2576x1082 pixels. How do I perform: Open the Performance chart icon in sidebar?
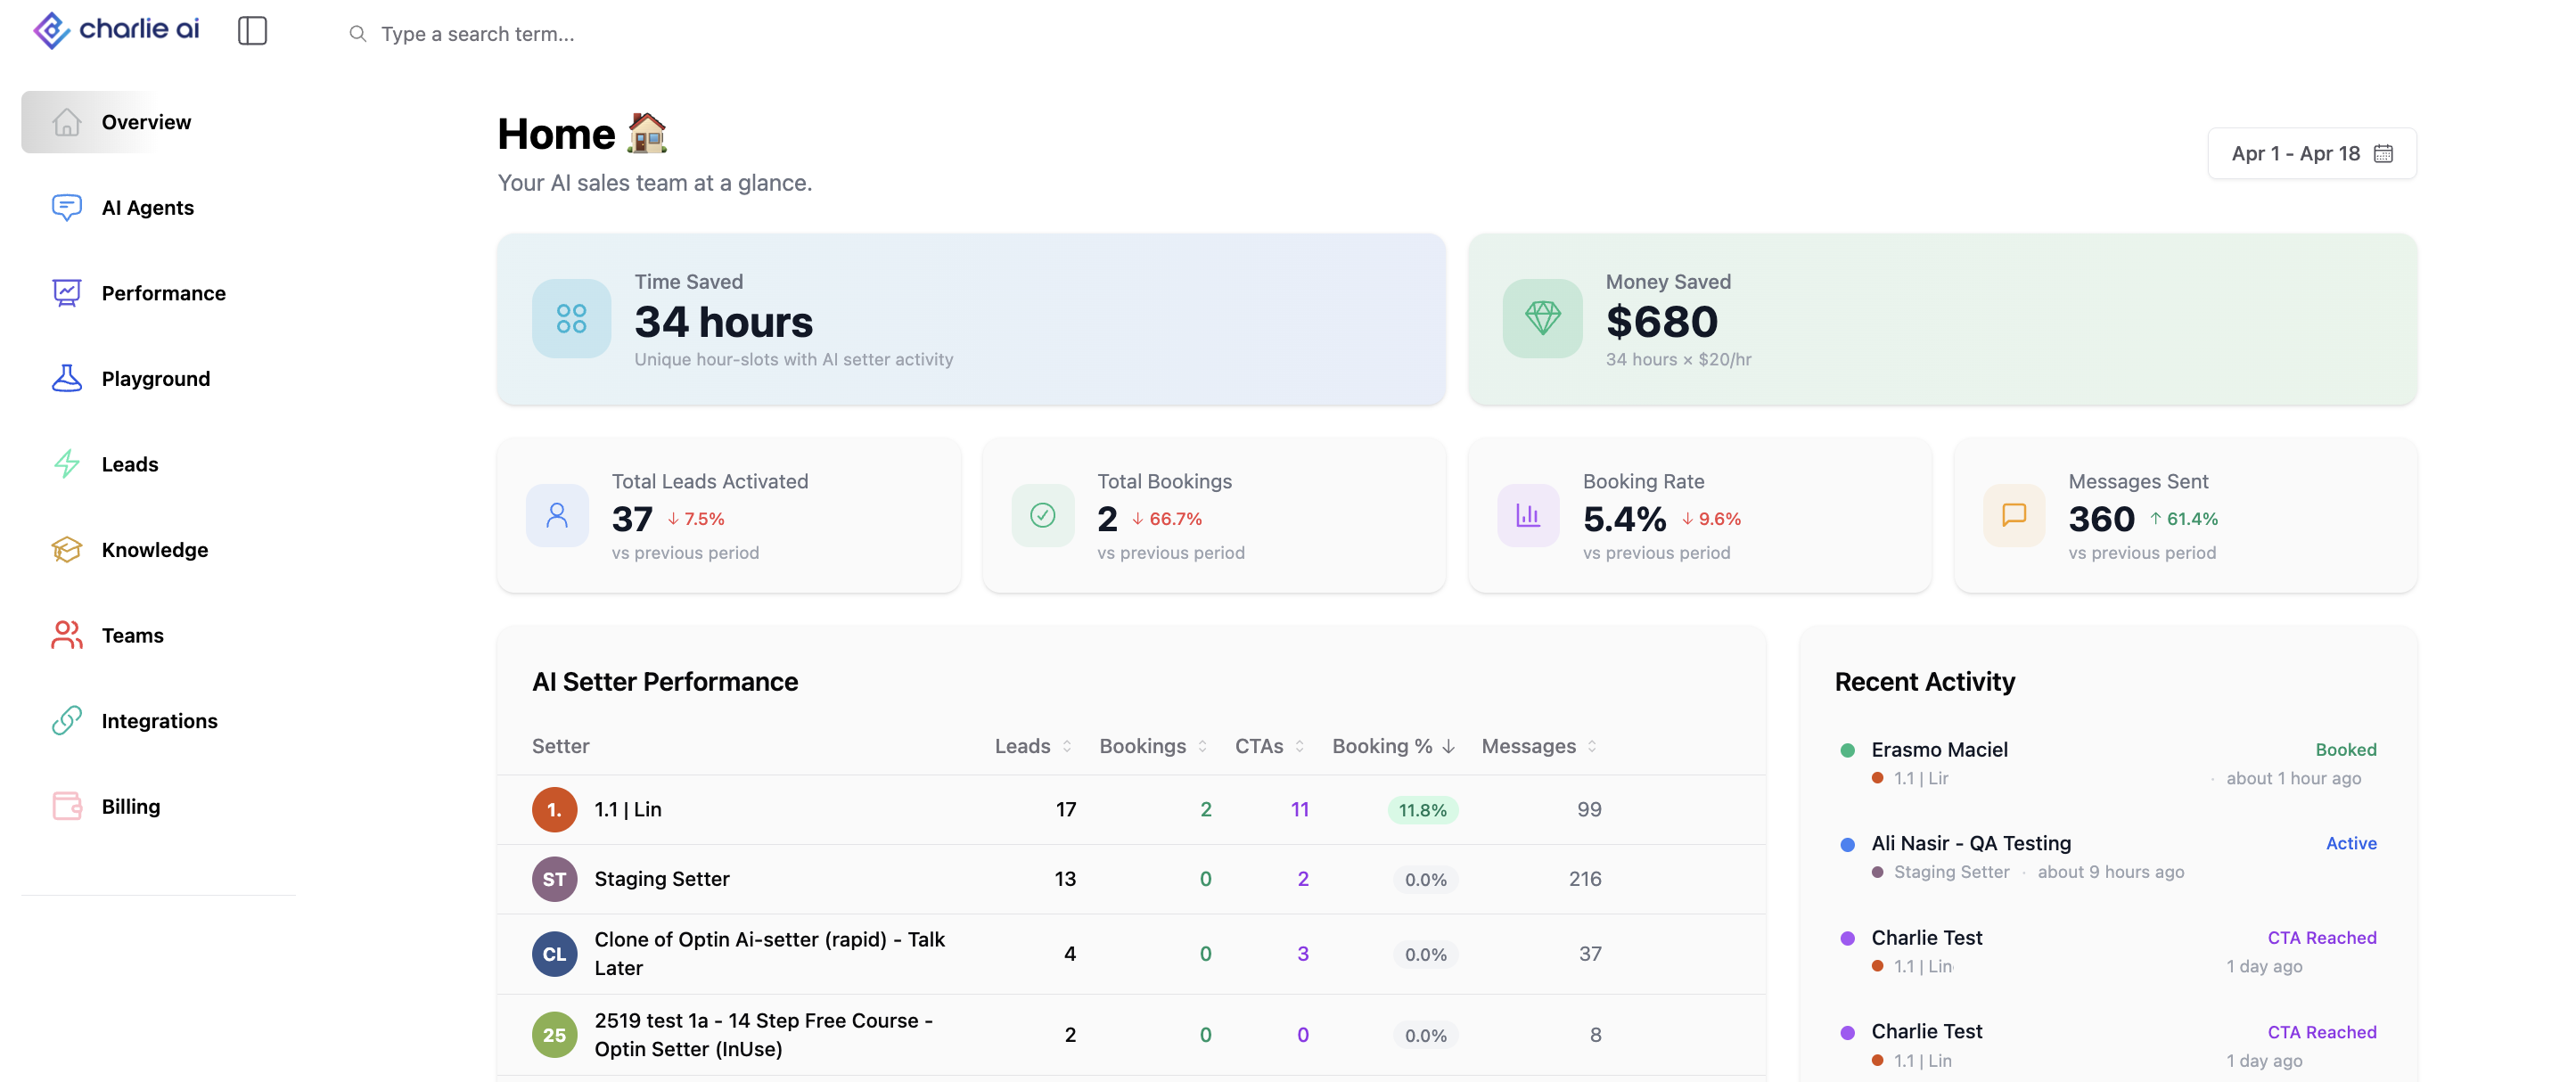click(x=66, y=293)
